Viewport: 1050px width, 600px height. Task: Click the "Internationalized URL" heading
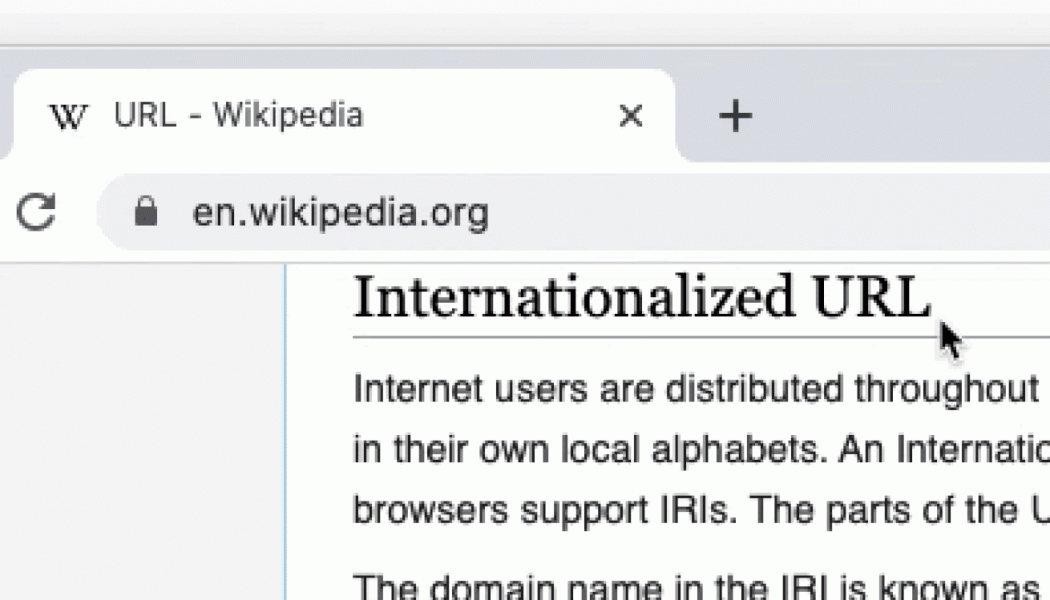pos(640,296)
